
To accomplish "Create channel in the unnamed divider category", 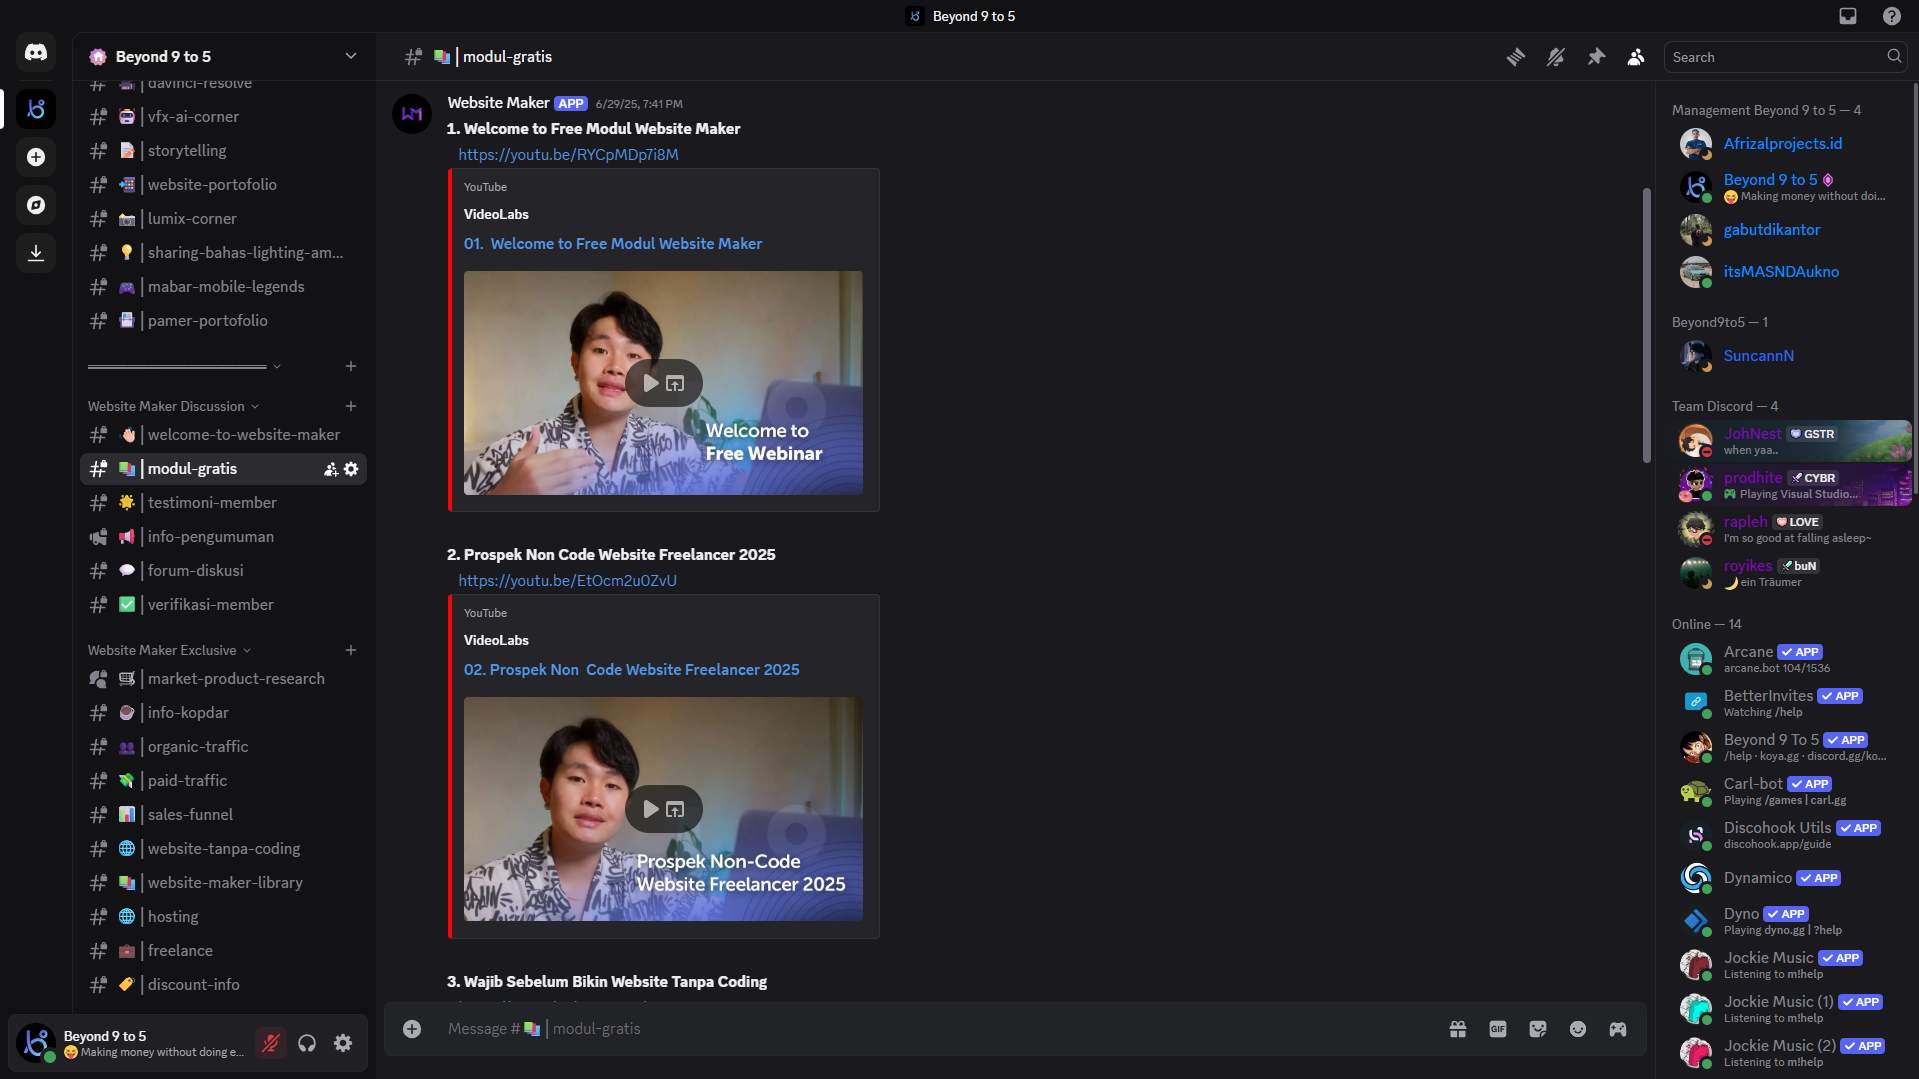I will tap(351, 366).
